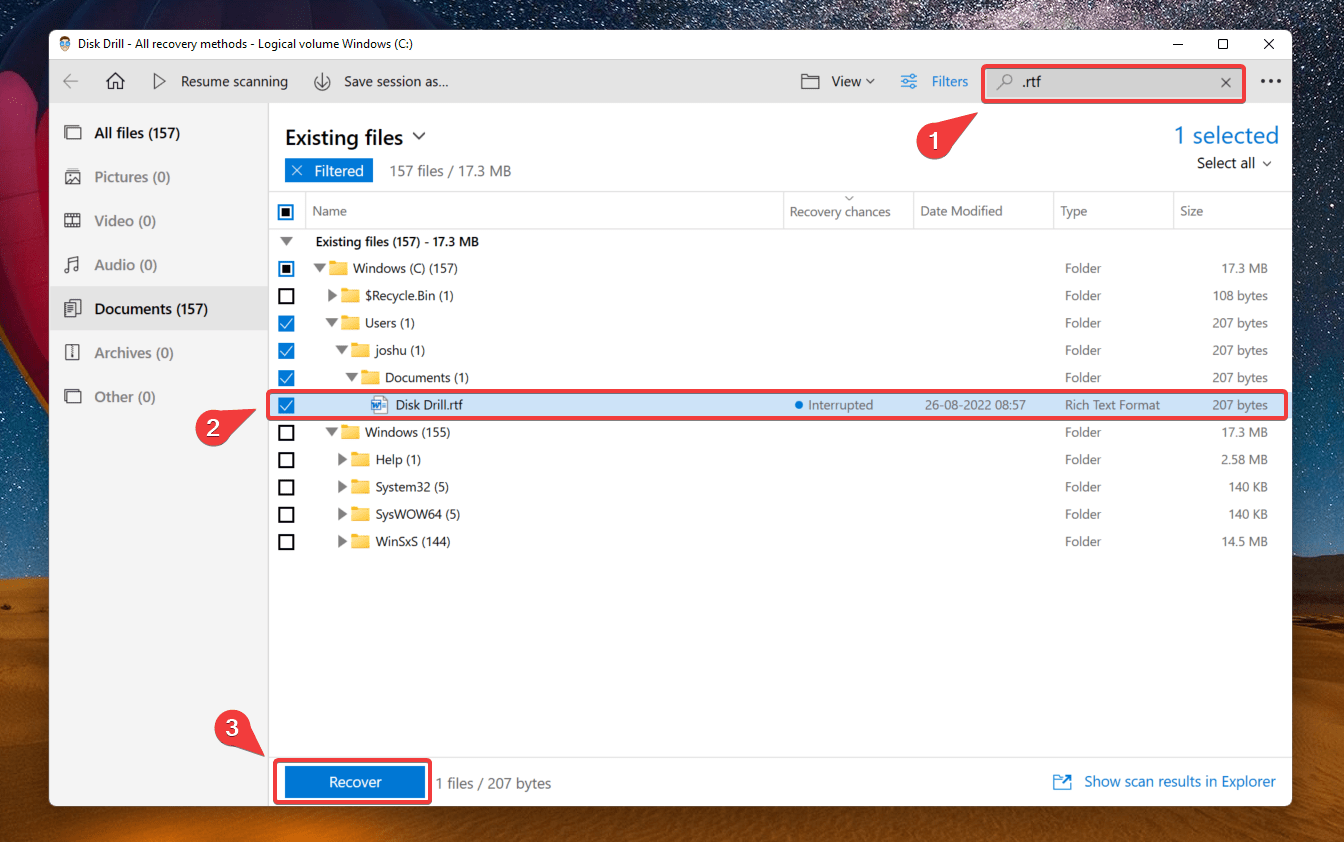The width and height of the screenshot is (1344, 842).
Task: Expand the $Recycle.Bin (1) folder
Action: coord(333,296)
